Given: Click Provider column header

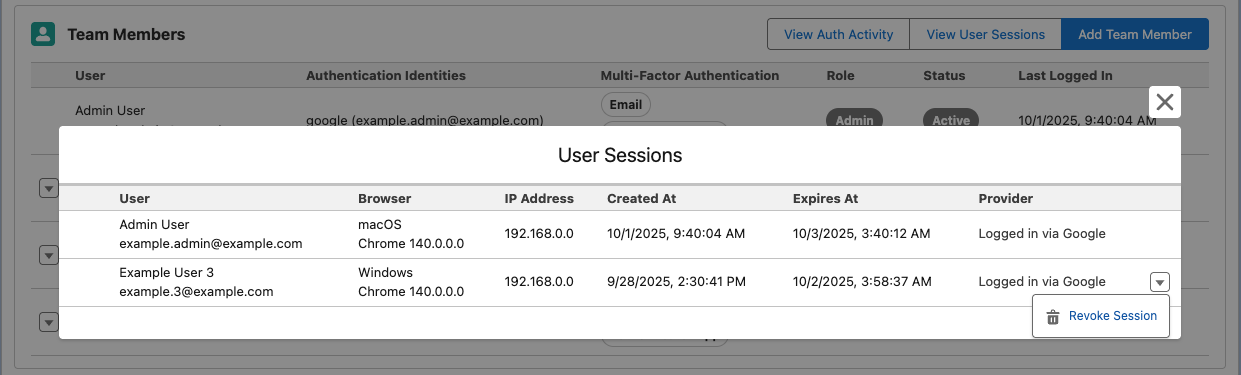Looking at the screenshot, I should coord(1005,198).
